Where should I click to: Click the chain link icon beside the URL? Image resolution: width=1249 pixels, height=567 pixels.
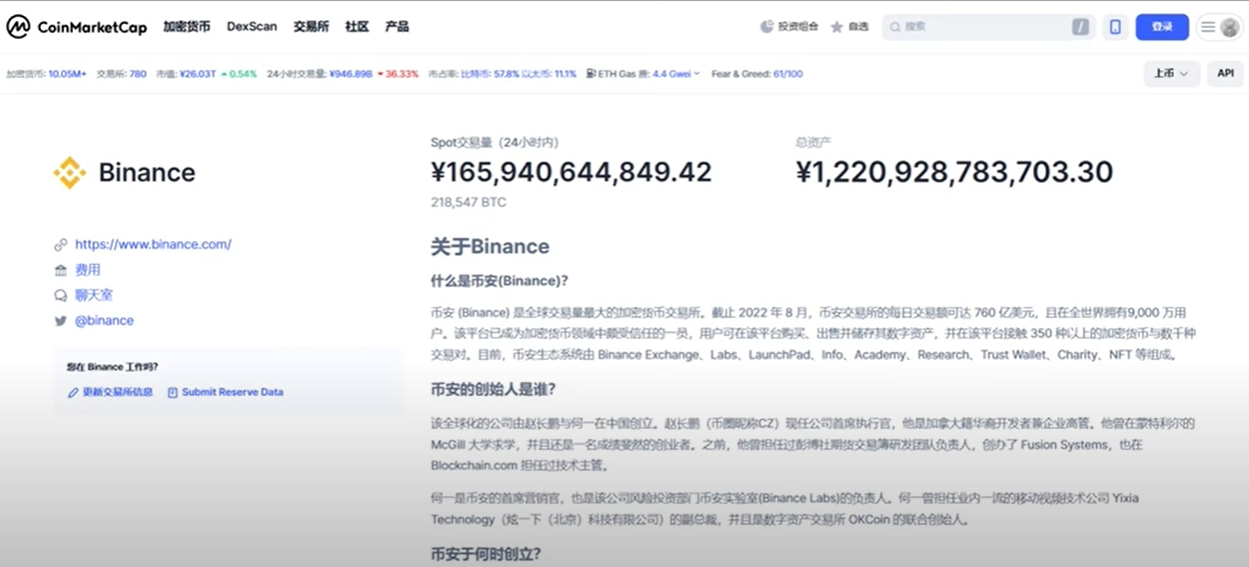(x=61, y=245)
